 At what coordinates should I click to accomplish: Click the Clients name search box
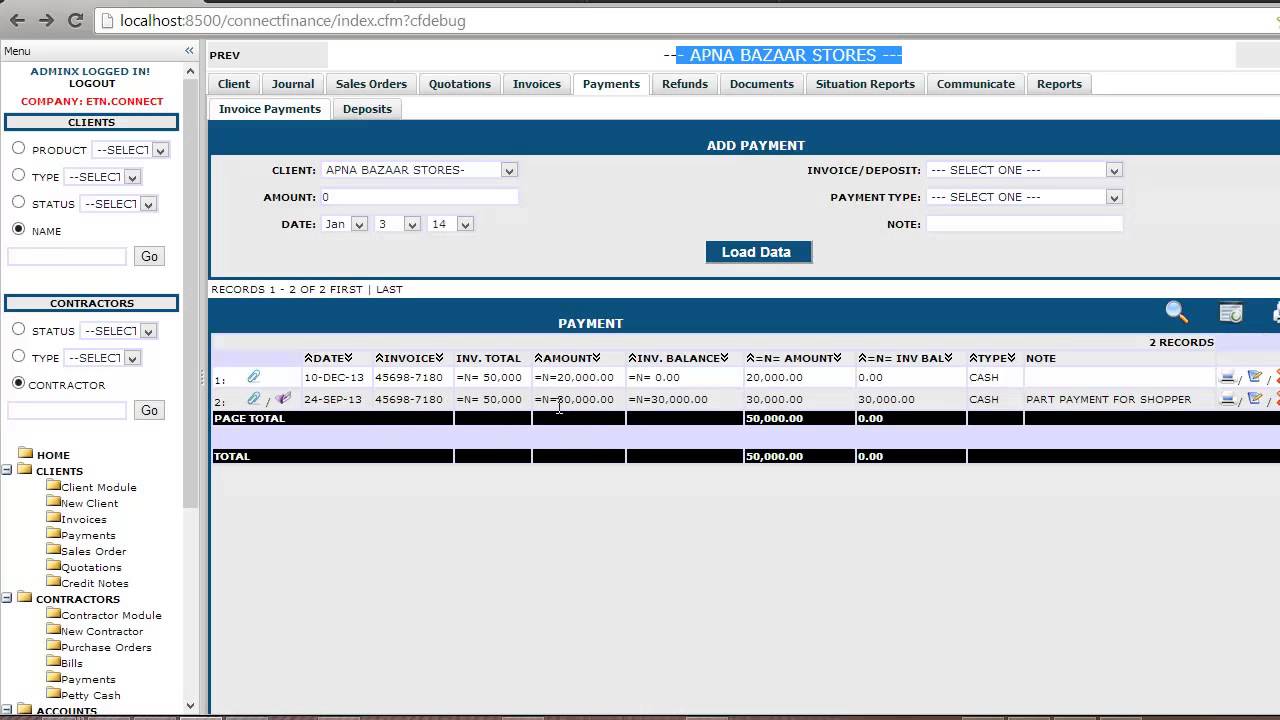67,256
